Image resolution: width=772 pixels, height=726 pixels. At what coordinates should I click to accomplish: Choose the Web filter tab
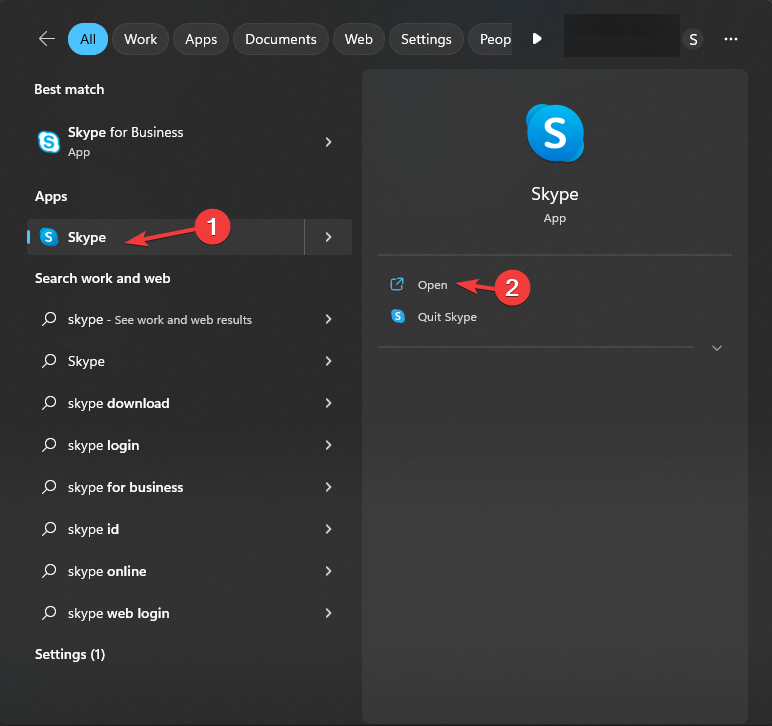pos(358,39)
